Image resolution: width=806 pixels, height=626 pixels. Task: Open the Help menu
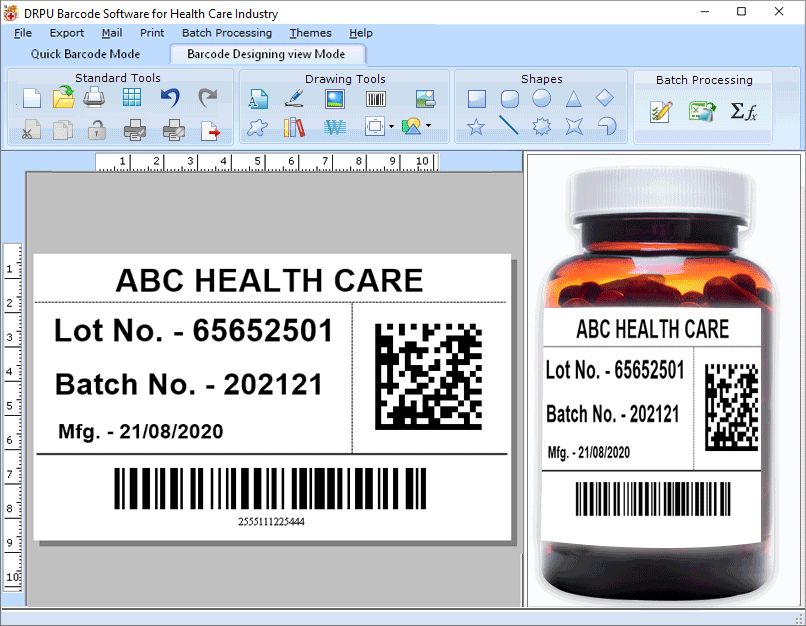coord(361,33)
